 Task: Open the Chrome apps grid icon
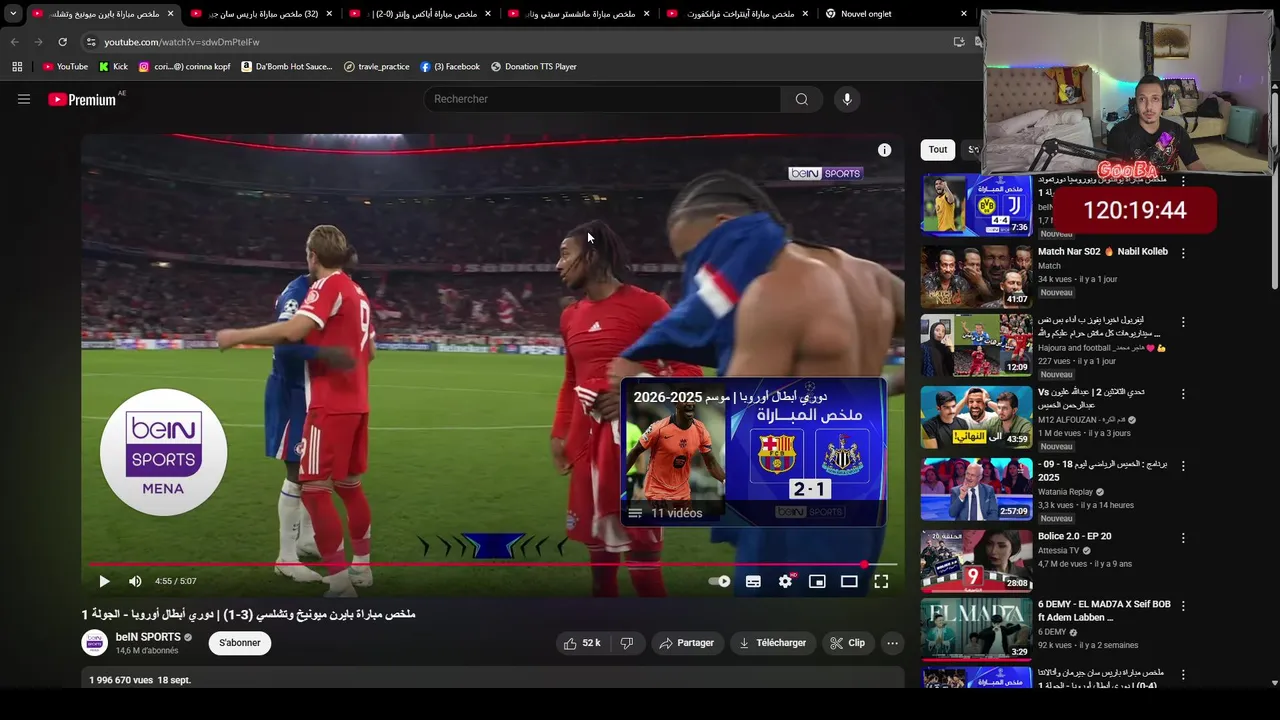click(x=17, y=67)
